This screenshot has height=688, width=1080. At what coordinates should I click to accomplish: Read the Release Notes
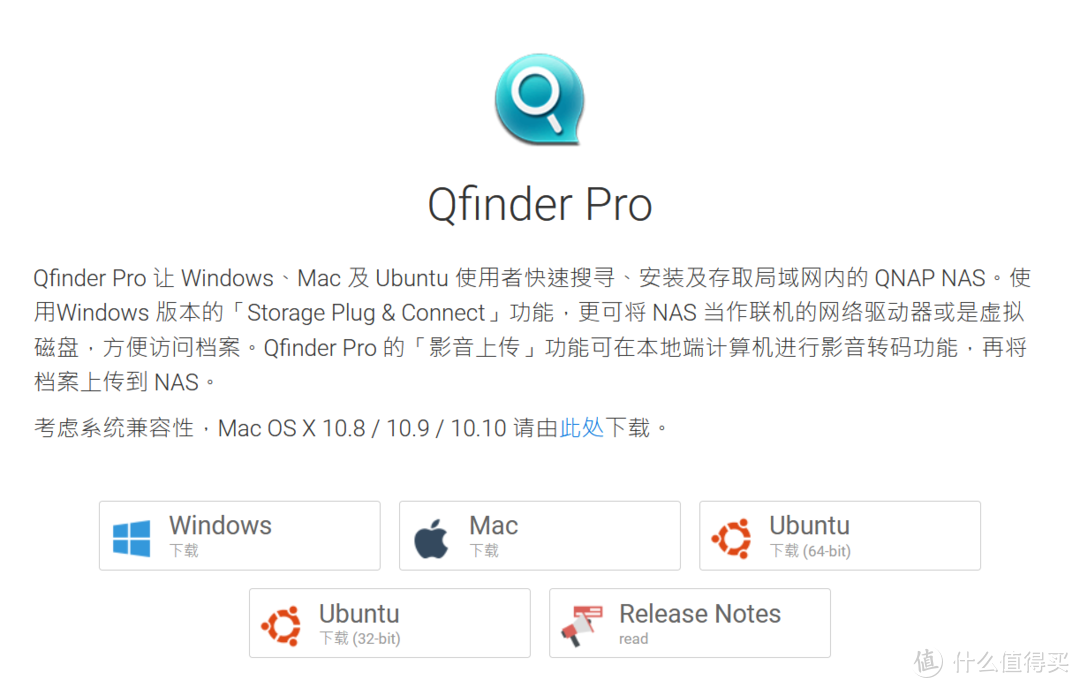coord(690,623)
